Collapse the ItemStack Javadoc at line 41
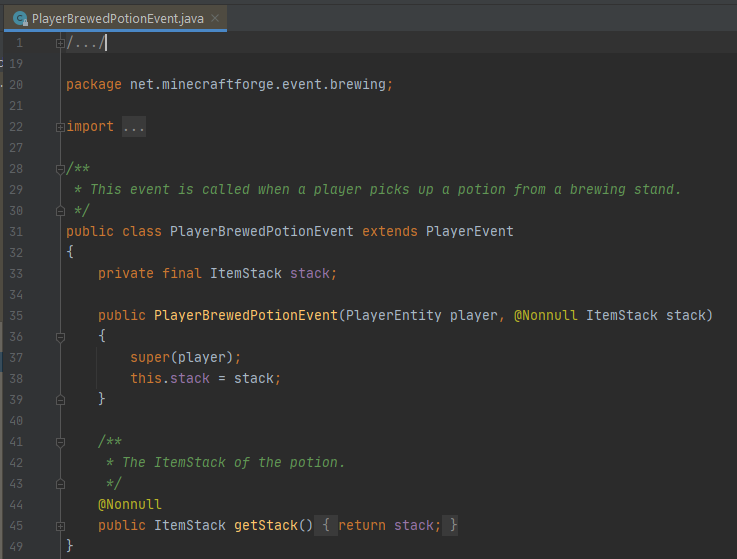The height and width of the screenshot is (559, 737). (60, 441)
